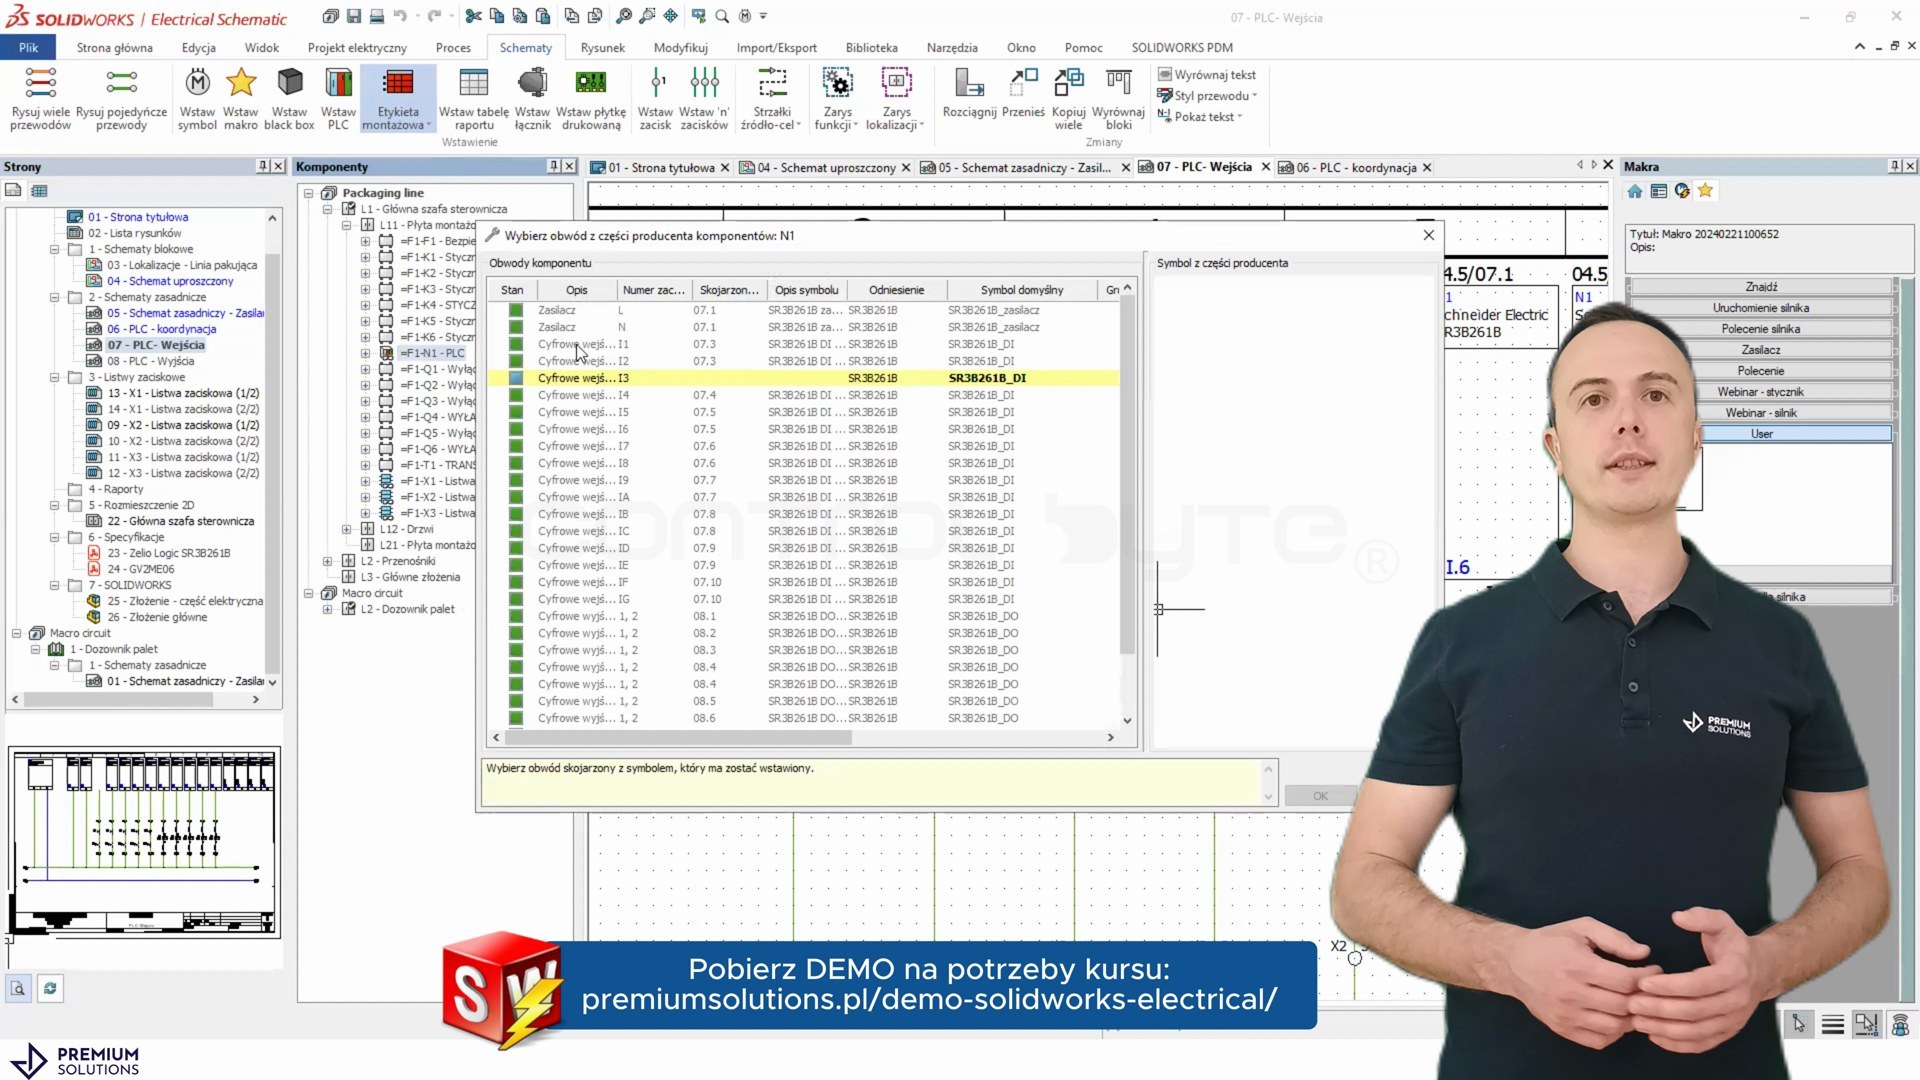This screenshot has height=1080, width=1920.
Task: Click the pan view arrows icon
Action: pos(670,16)
